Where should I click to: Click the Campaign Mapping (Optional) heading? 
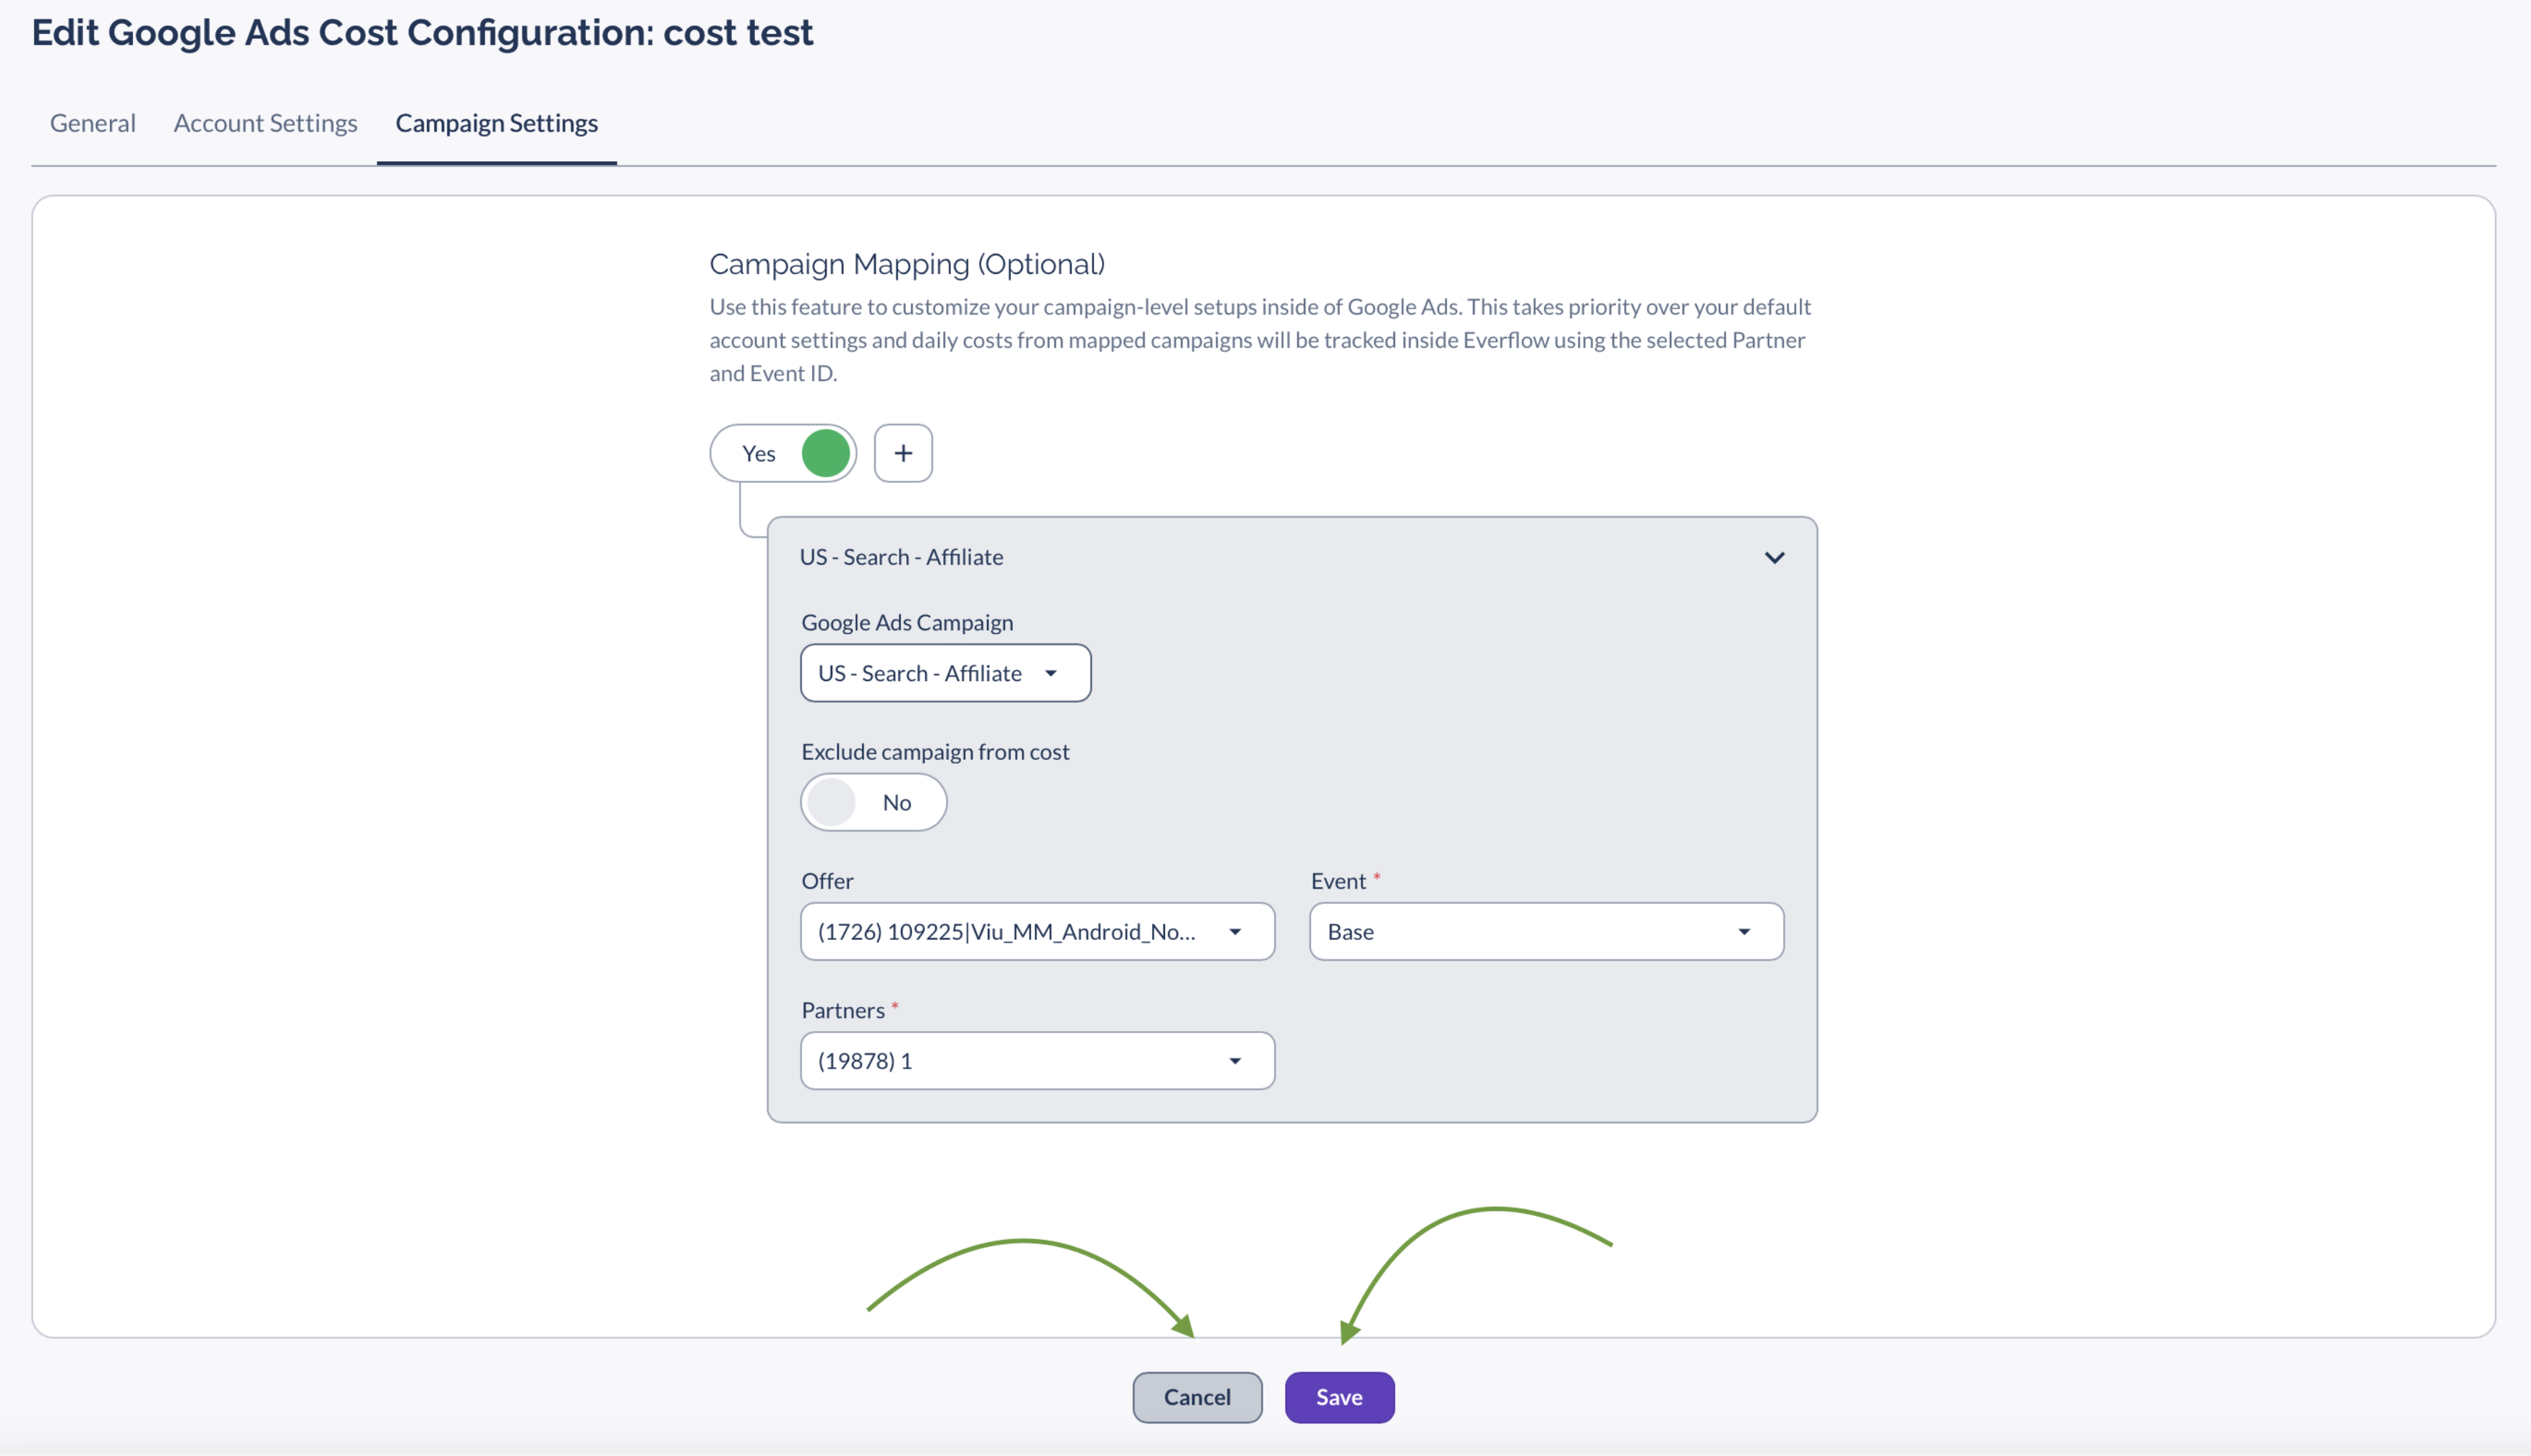click(x=907, y=264)
